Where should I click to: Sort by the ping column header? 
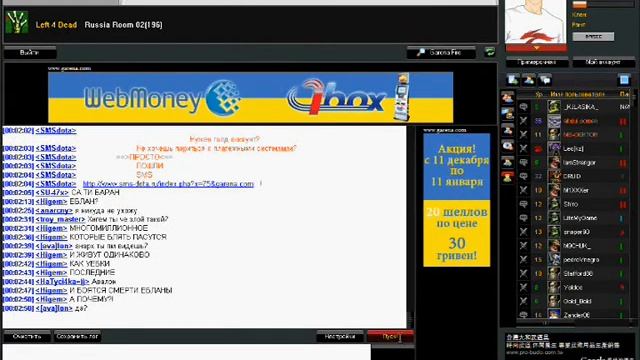tap(624, 94)
